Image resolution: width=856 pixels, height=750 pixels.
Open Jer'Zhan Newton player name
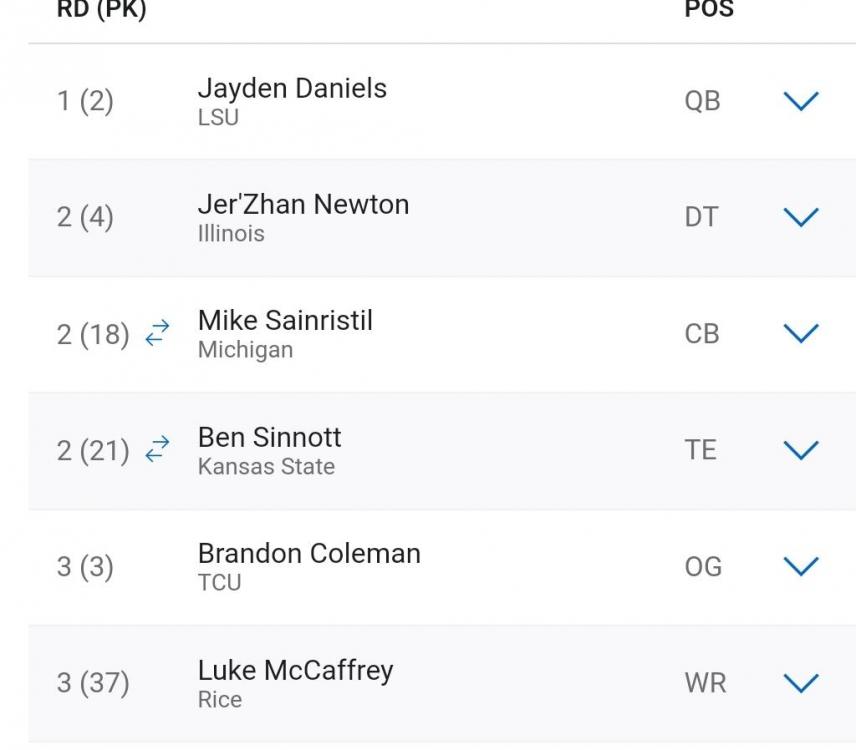(x=303, y=204)
